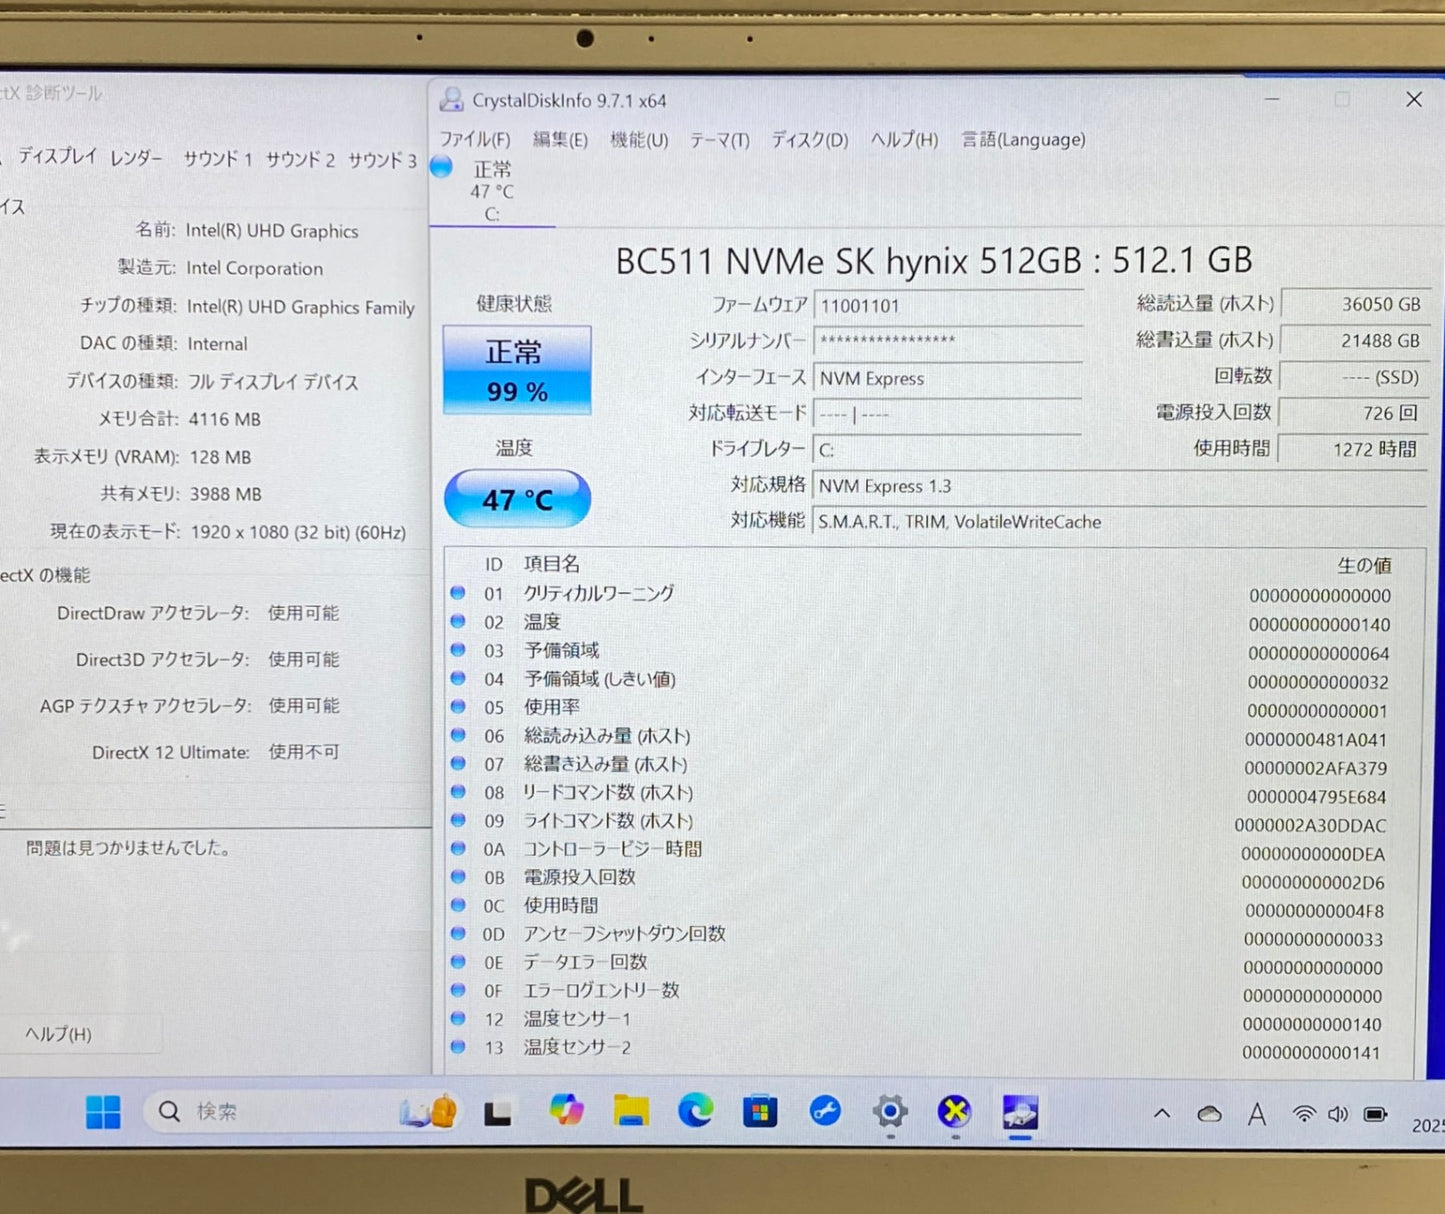Click the 正常 99% health status gauge
1445x1214 pixels.
pyautogui.click(x=516, y=370)
